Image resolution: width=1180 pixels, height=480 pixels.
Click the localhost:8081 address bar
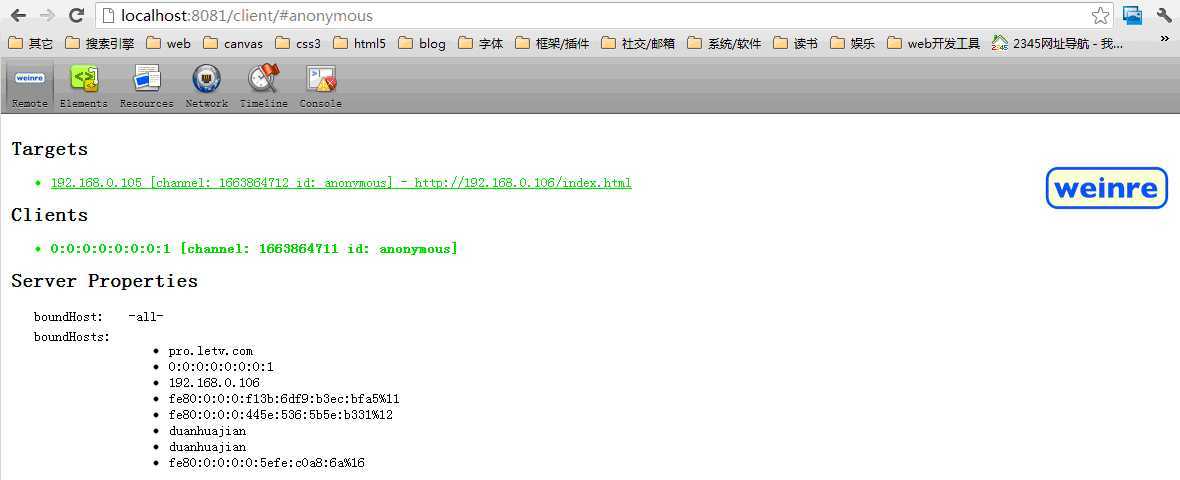[x=600, y=15]
